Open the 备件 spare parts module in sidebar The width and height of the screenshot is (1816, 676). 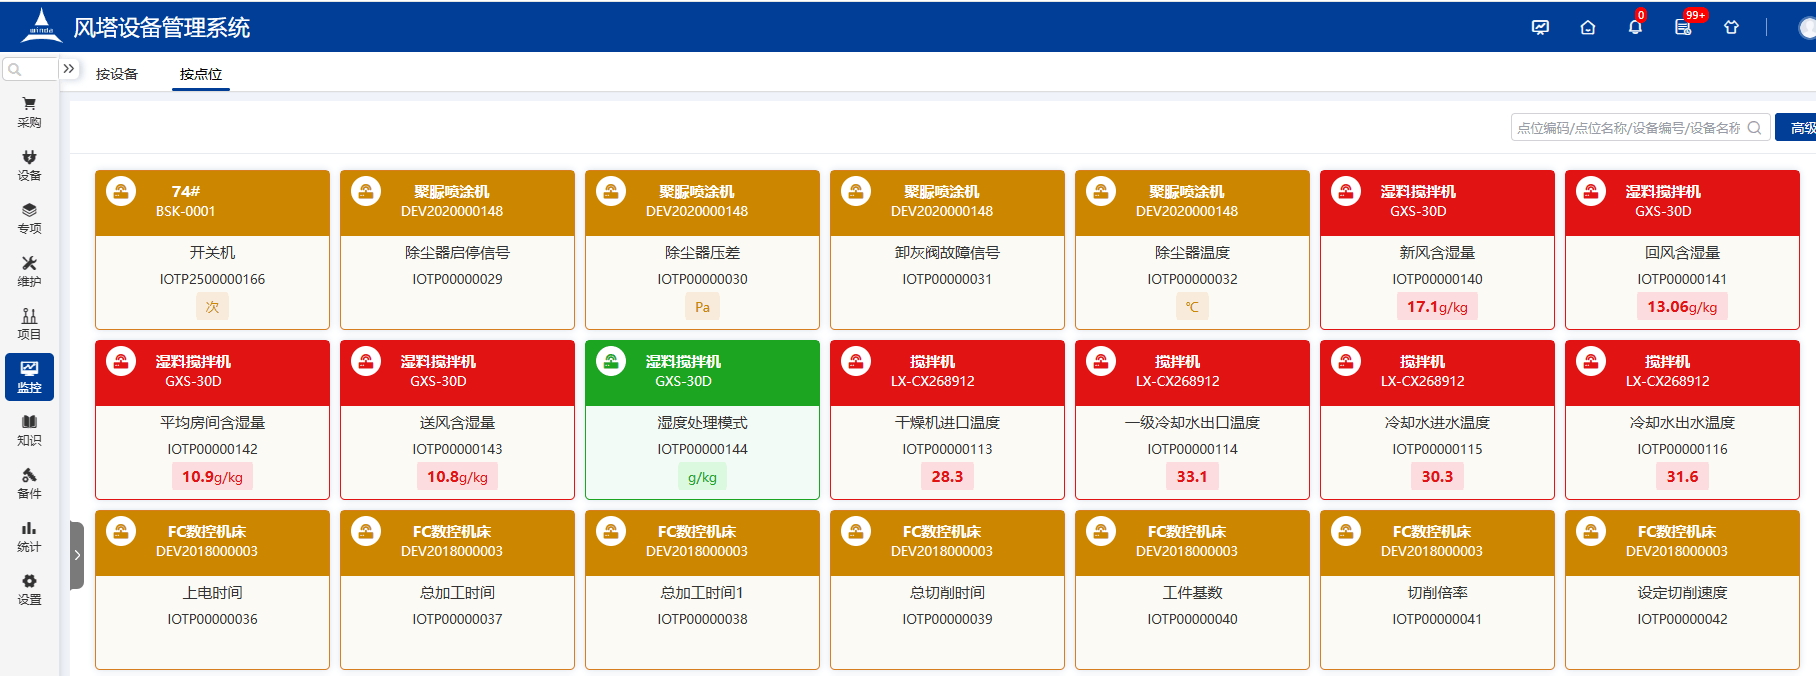(29, 483)
